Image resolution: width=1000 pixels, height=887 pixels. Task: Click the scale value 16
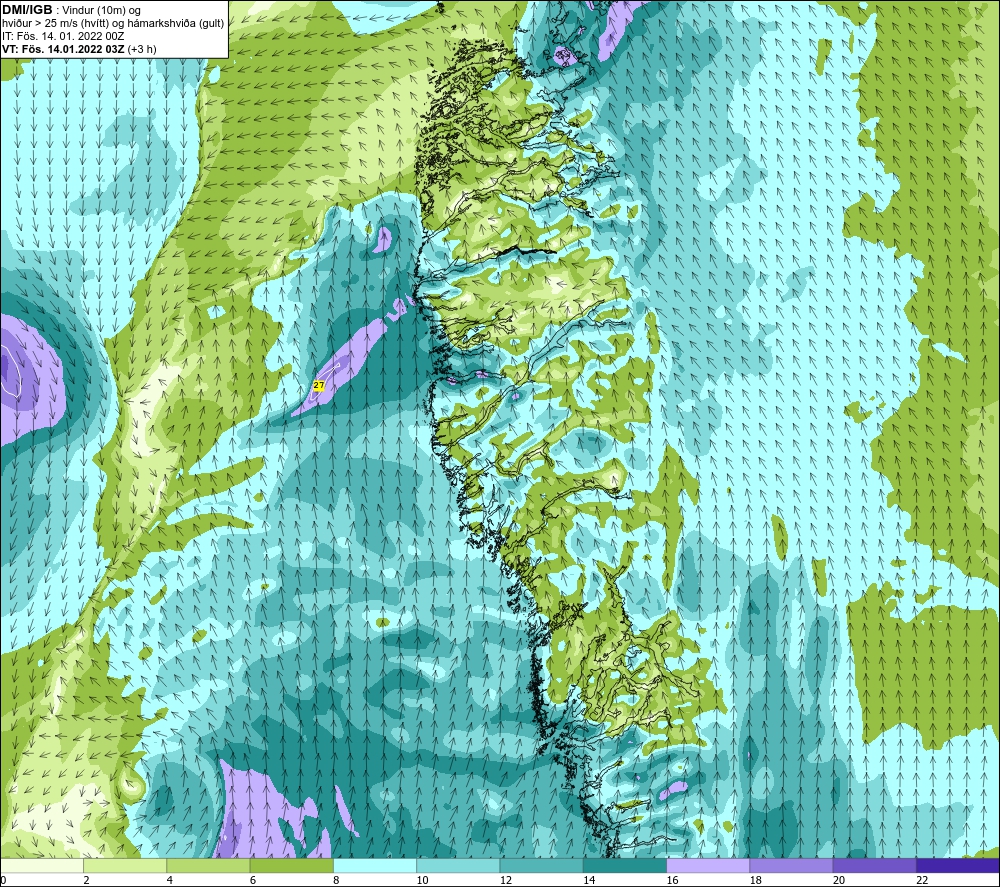pos(672,880)
